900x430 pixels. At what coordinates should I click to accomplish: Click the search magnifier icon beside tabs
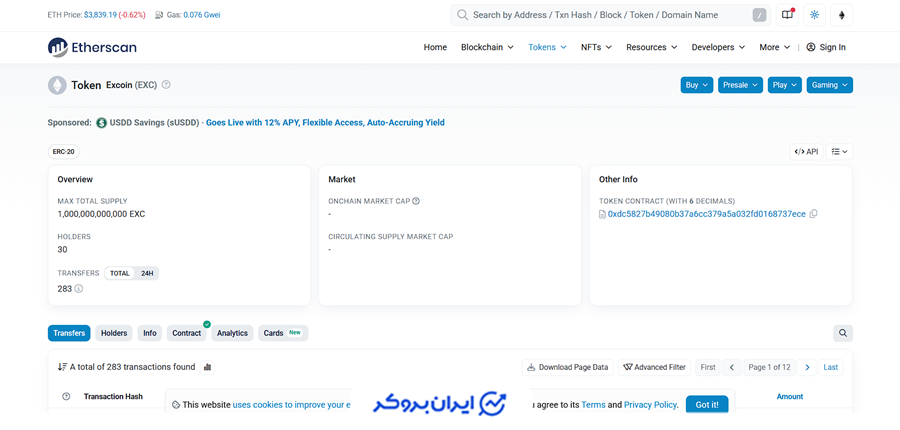[x=842, y=333]
